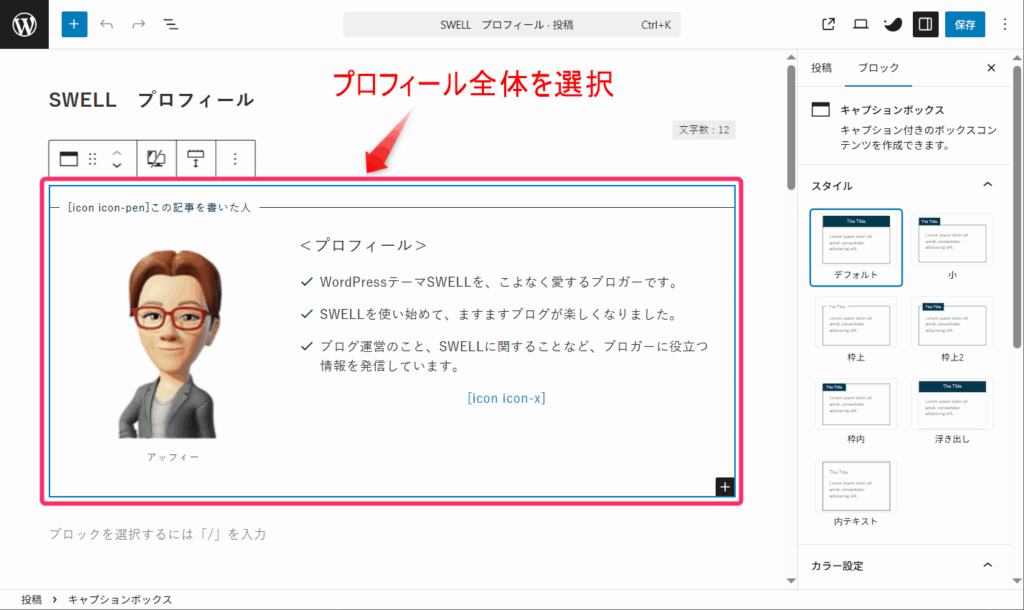
Task: Click the list item about WordPressテーマSWELL
Action: [500, 282]
